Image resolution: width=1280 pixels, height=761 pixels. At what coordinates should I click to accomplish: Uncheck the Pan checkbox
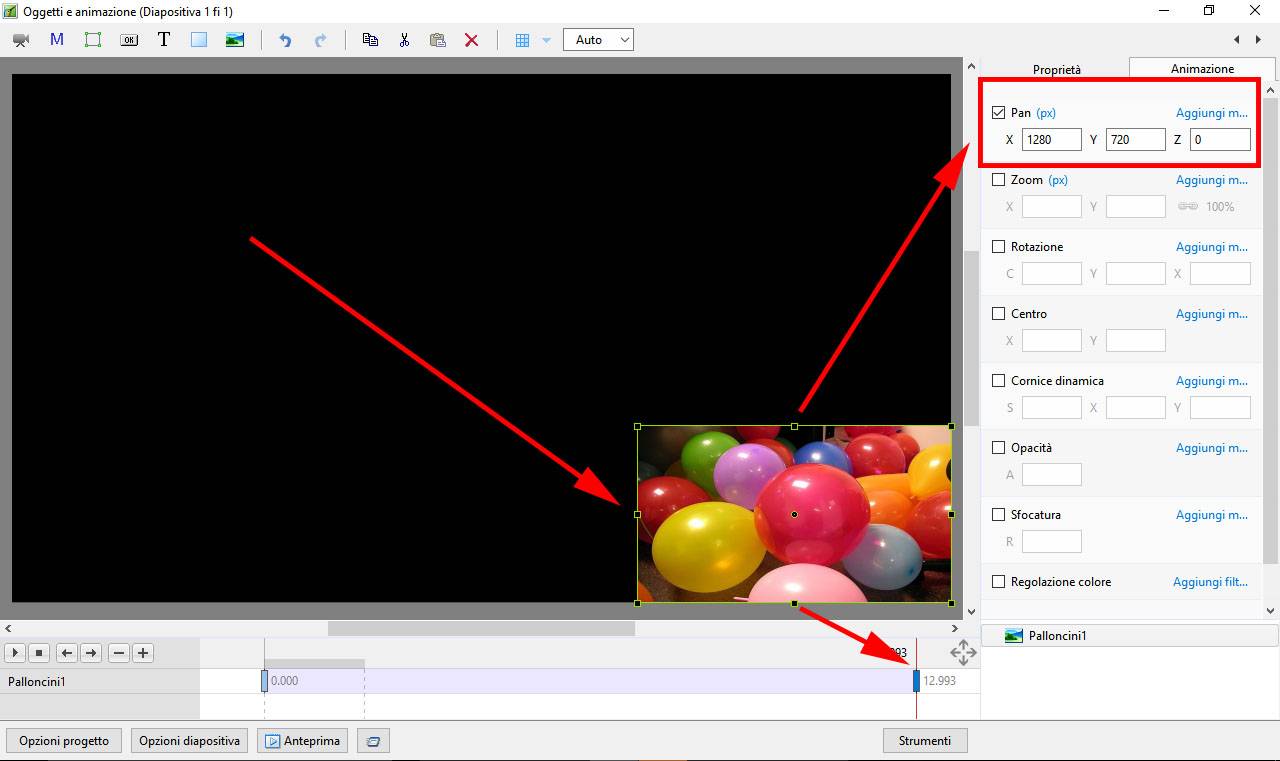click(998, 113)
